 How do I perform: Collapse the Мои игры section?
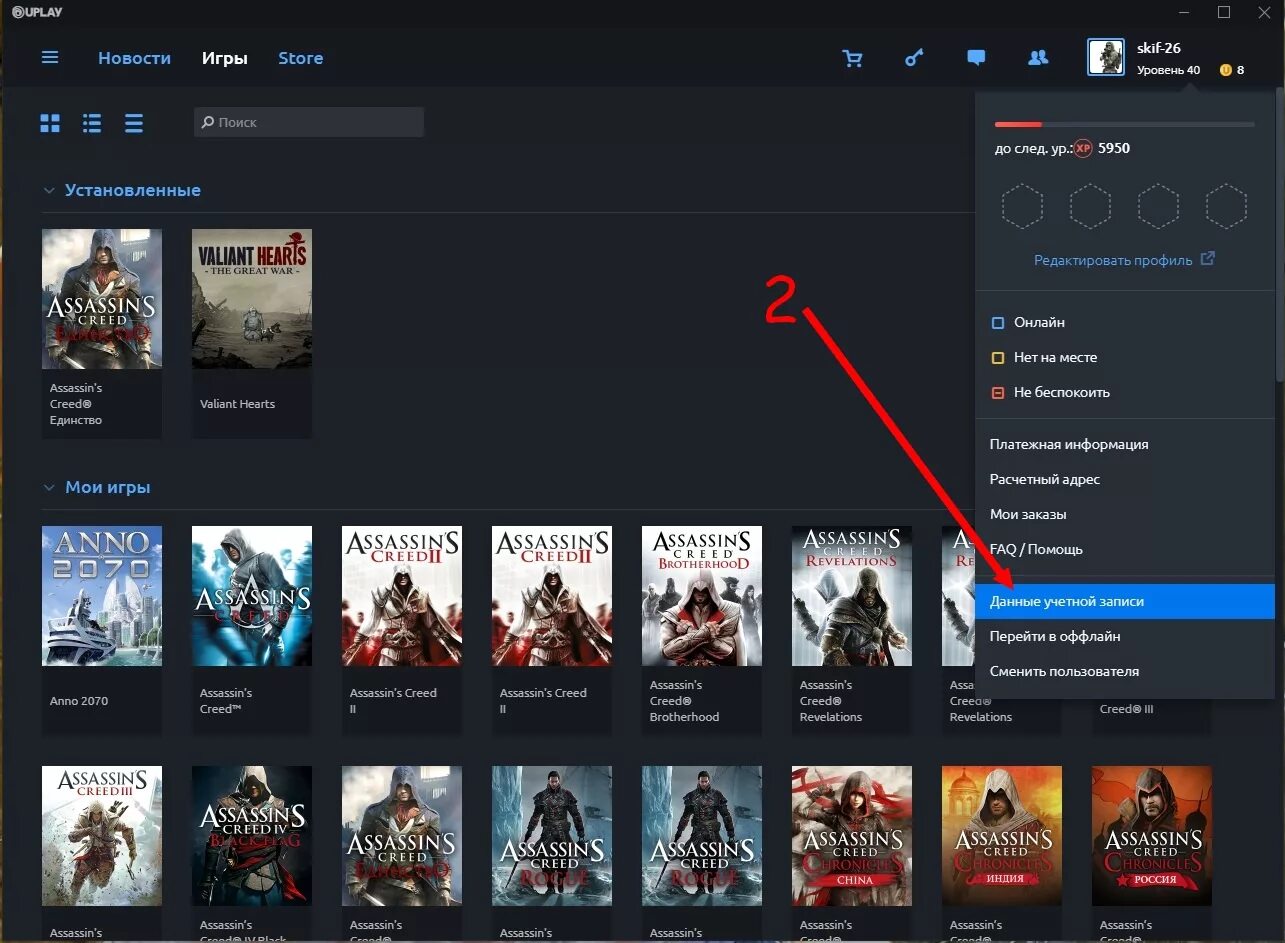tap(49, 488)
